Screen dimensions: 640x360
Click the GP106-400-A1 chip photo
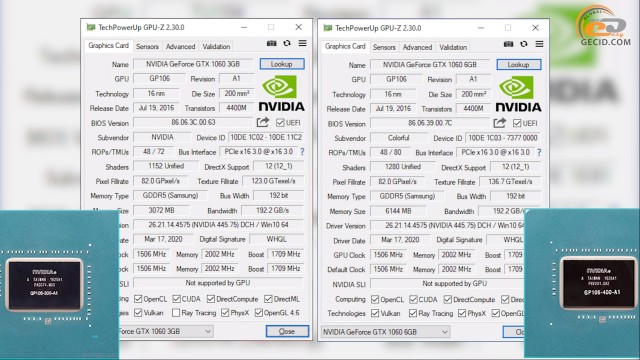tap(582, 284)
